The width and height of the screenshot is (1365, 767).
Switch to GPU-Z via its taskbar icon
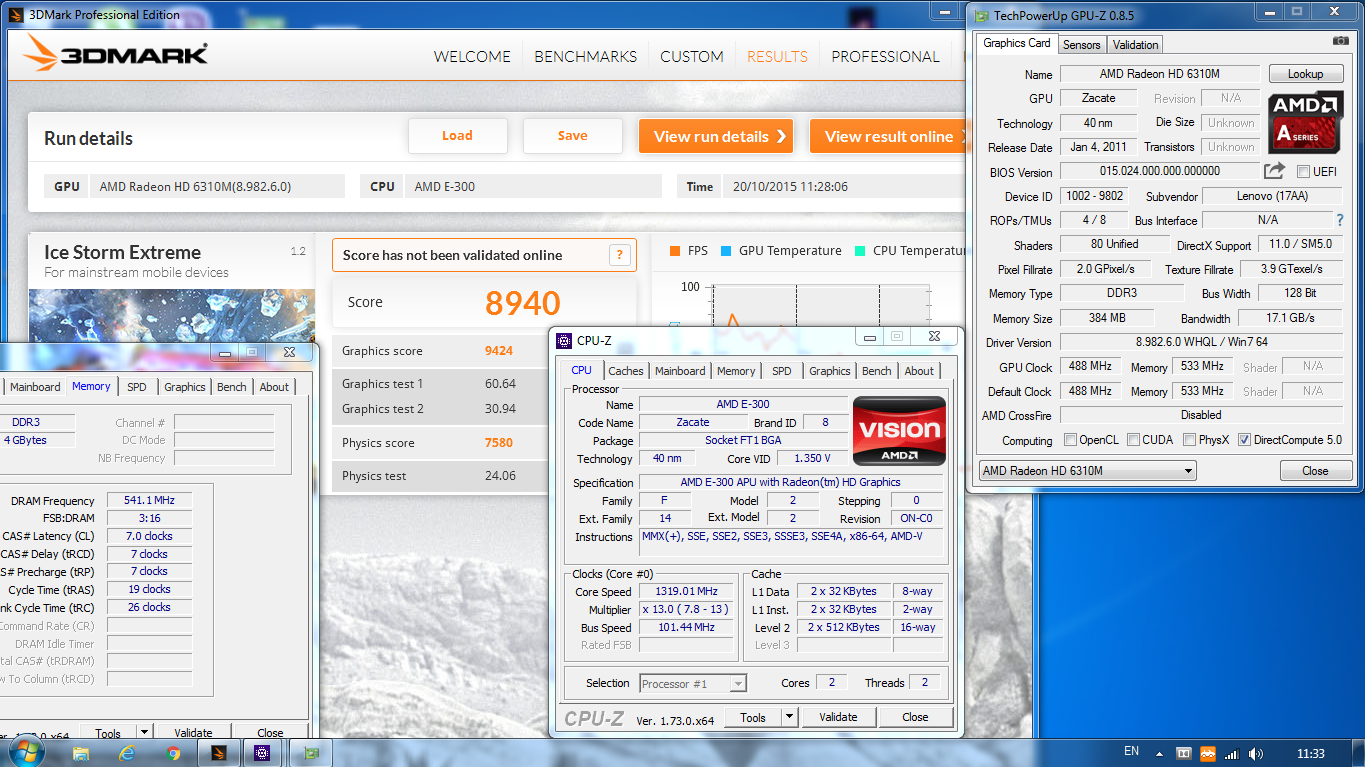coord(311,753)
